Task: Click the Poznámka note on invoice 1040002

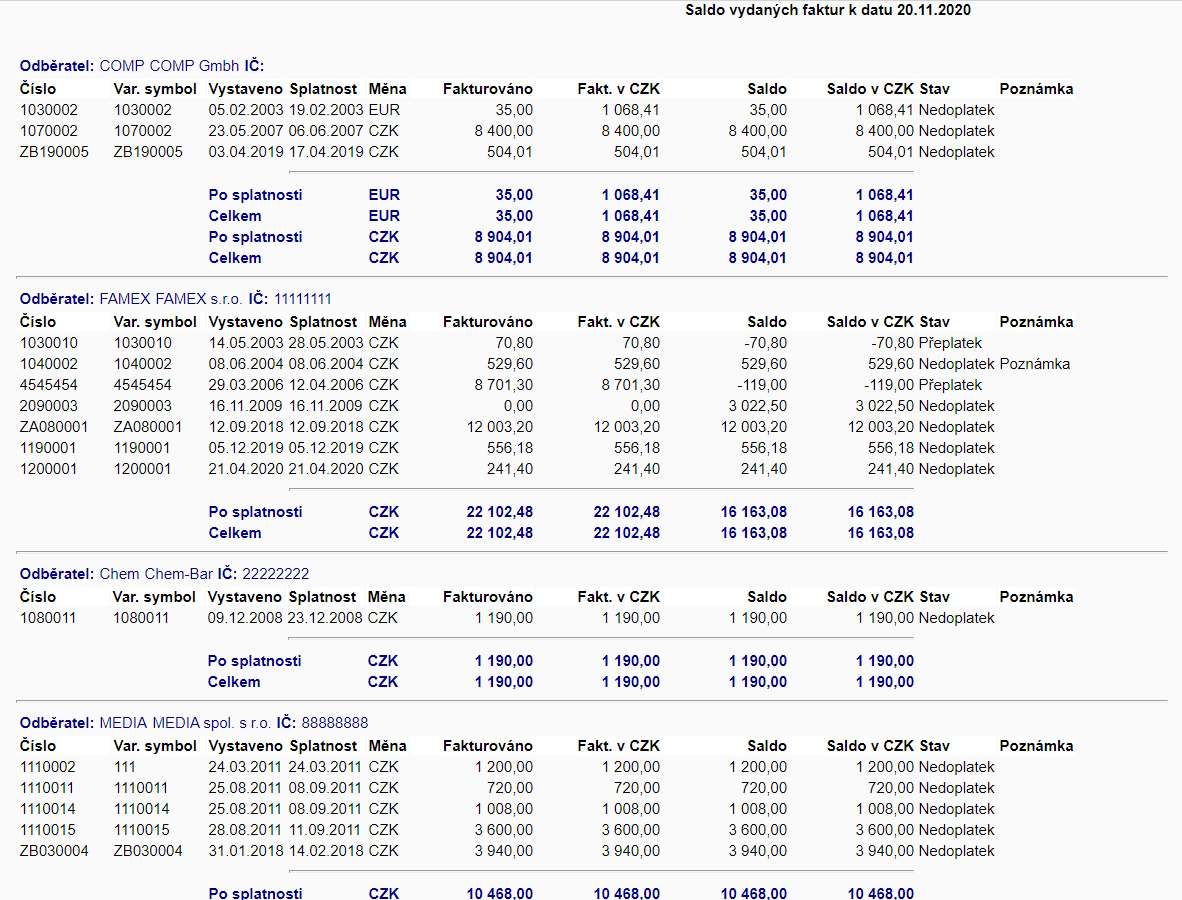Action: [x=1034, y=364]
